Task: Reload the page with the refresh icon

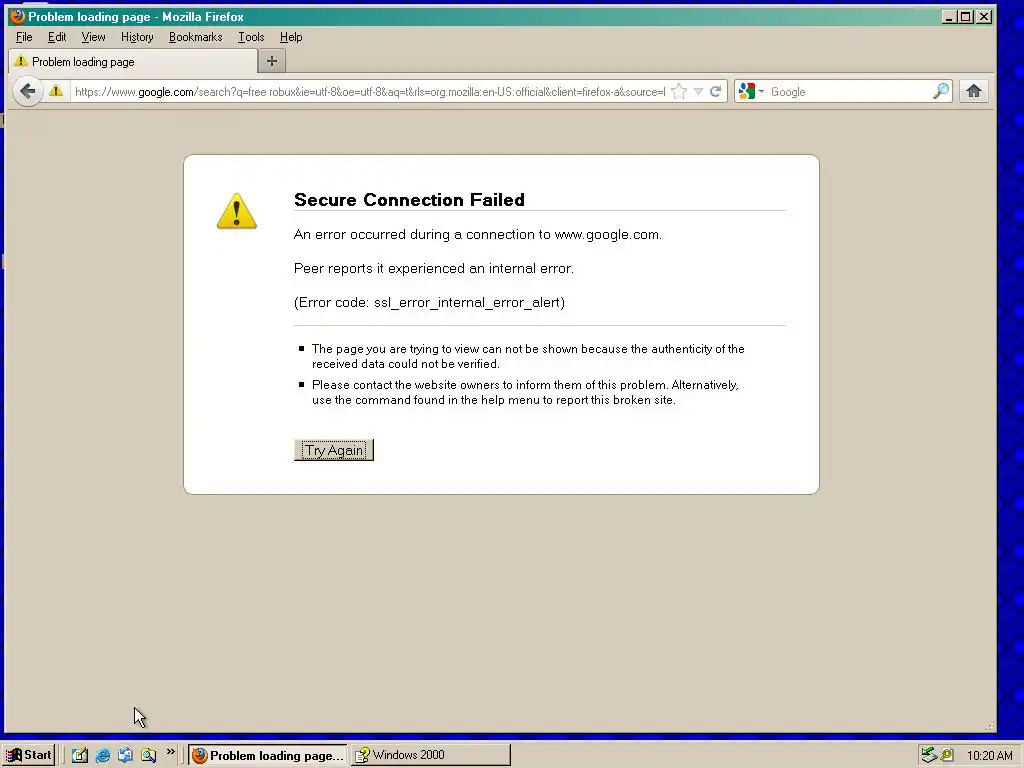Action: tap(716, 91)
